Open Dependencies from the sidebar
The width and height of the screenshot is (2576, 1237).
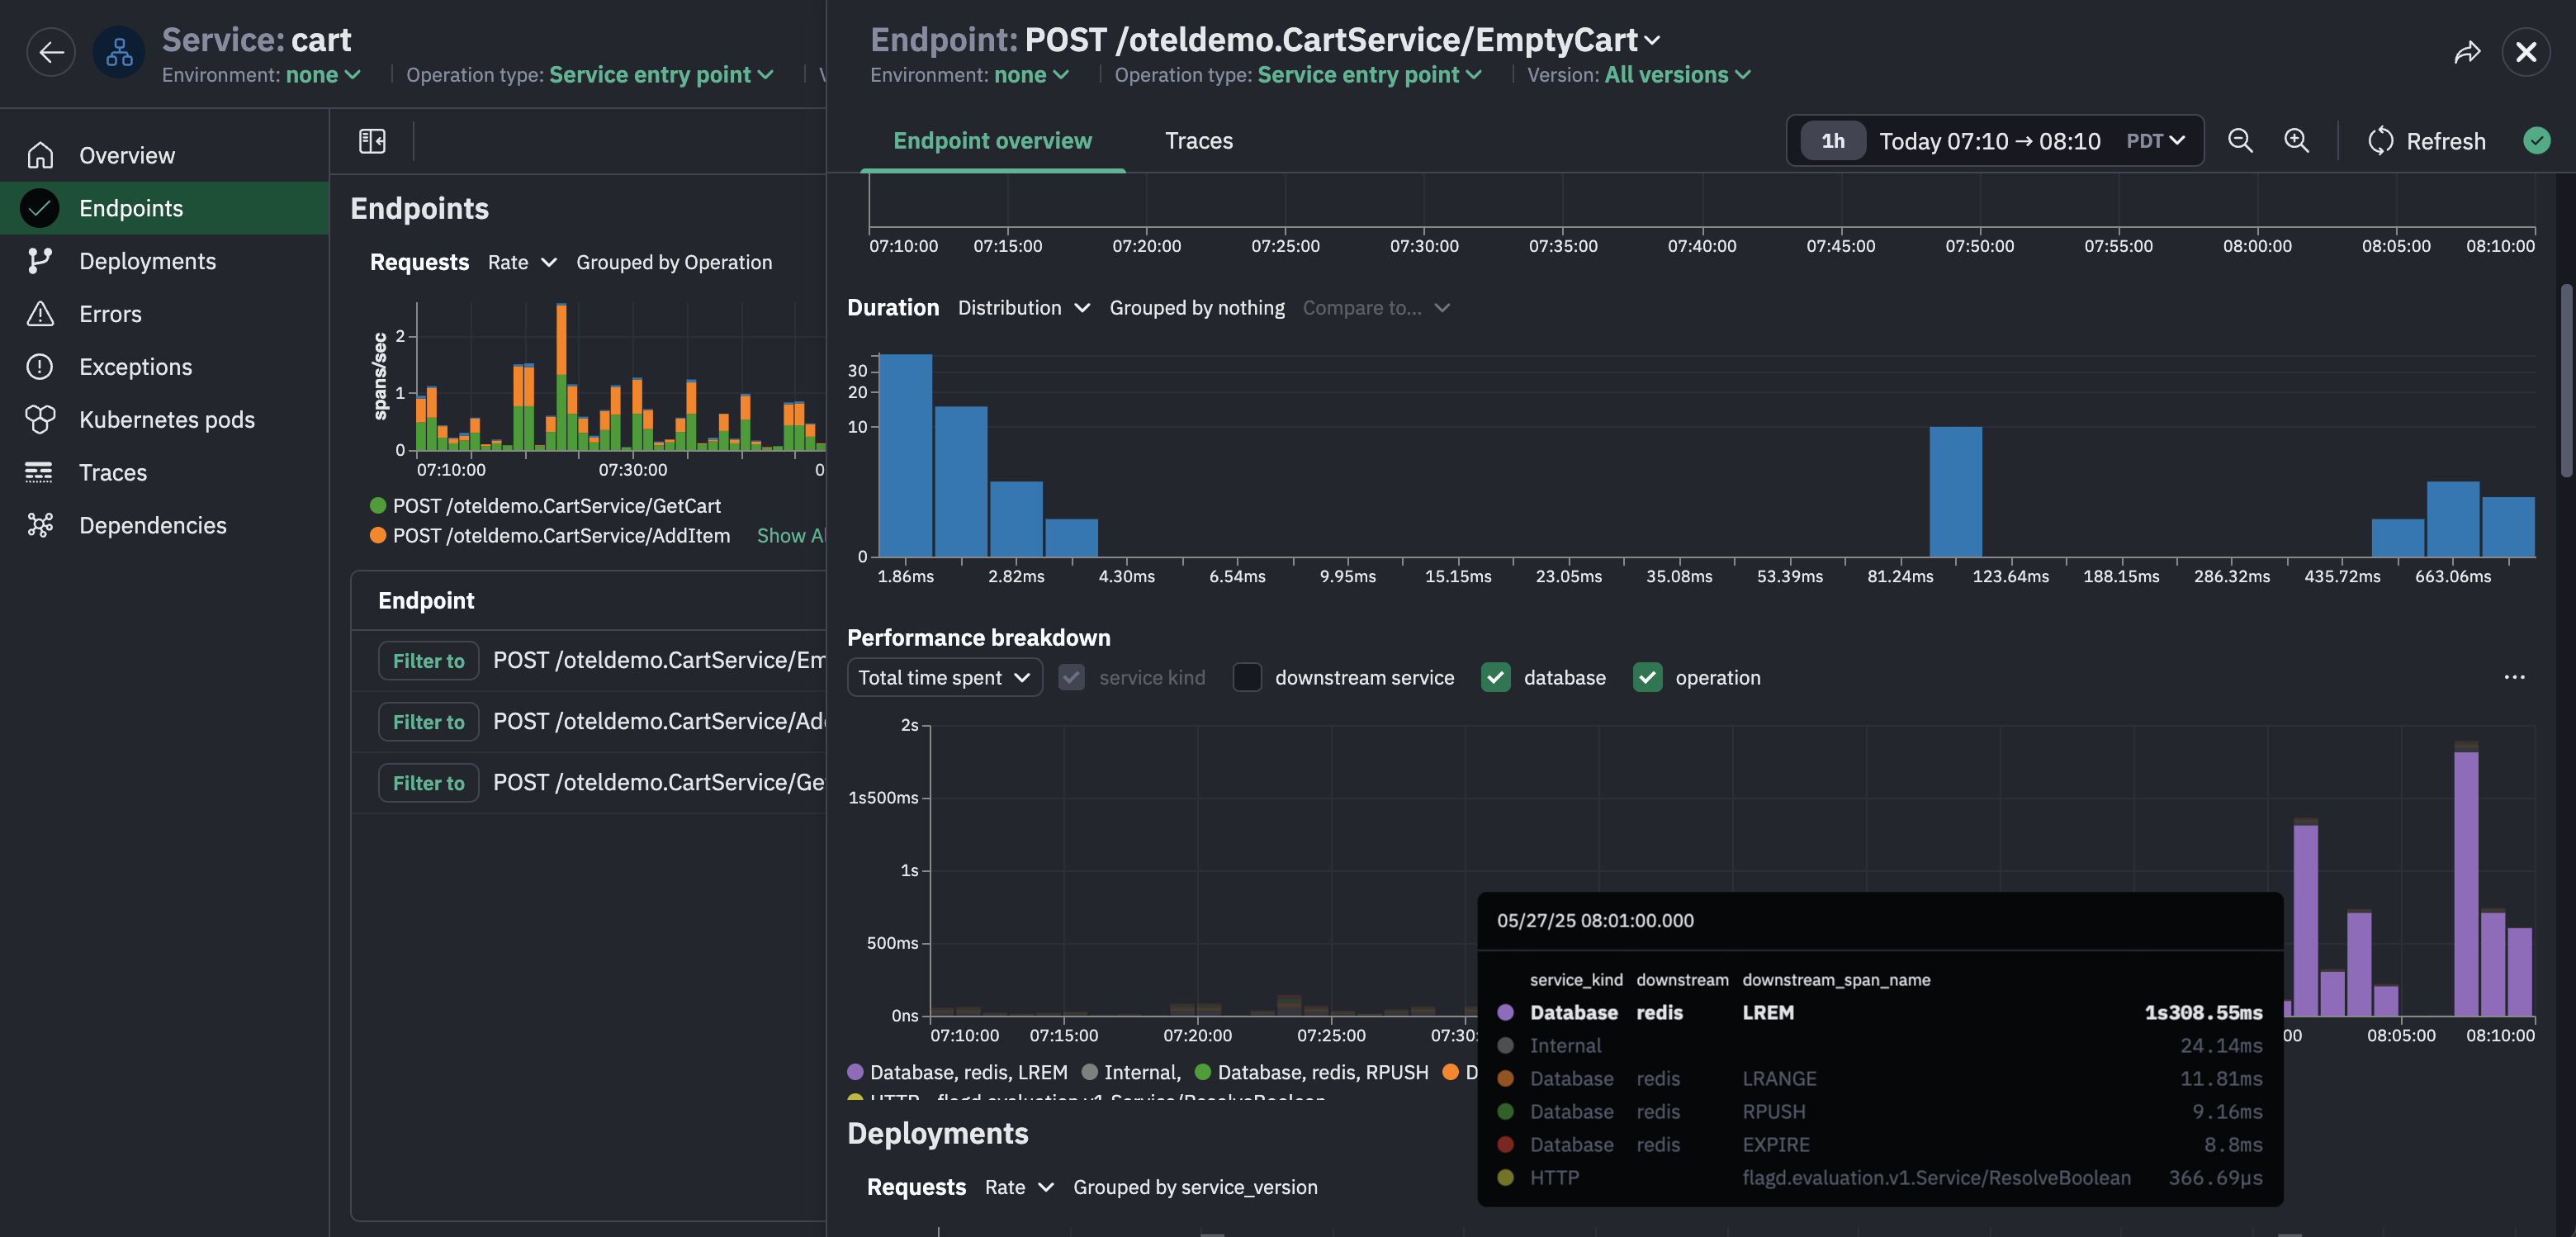click(x=152, y=525)
